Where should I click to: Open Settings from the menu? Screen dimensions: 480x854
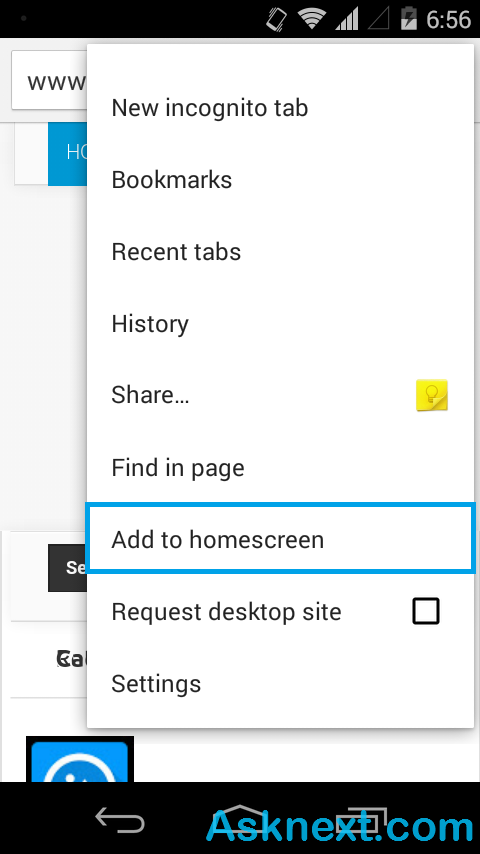[x=281, y=683]
